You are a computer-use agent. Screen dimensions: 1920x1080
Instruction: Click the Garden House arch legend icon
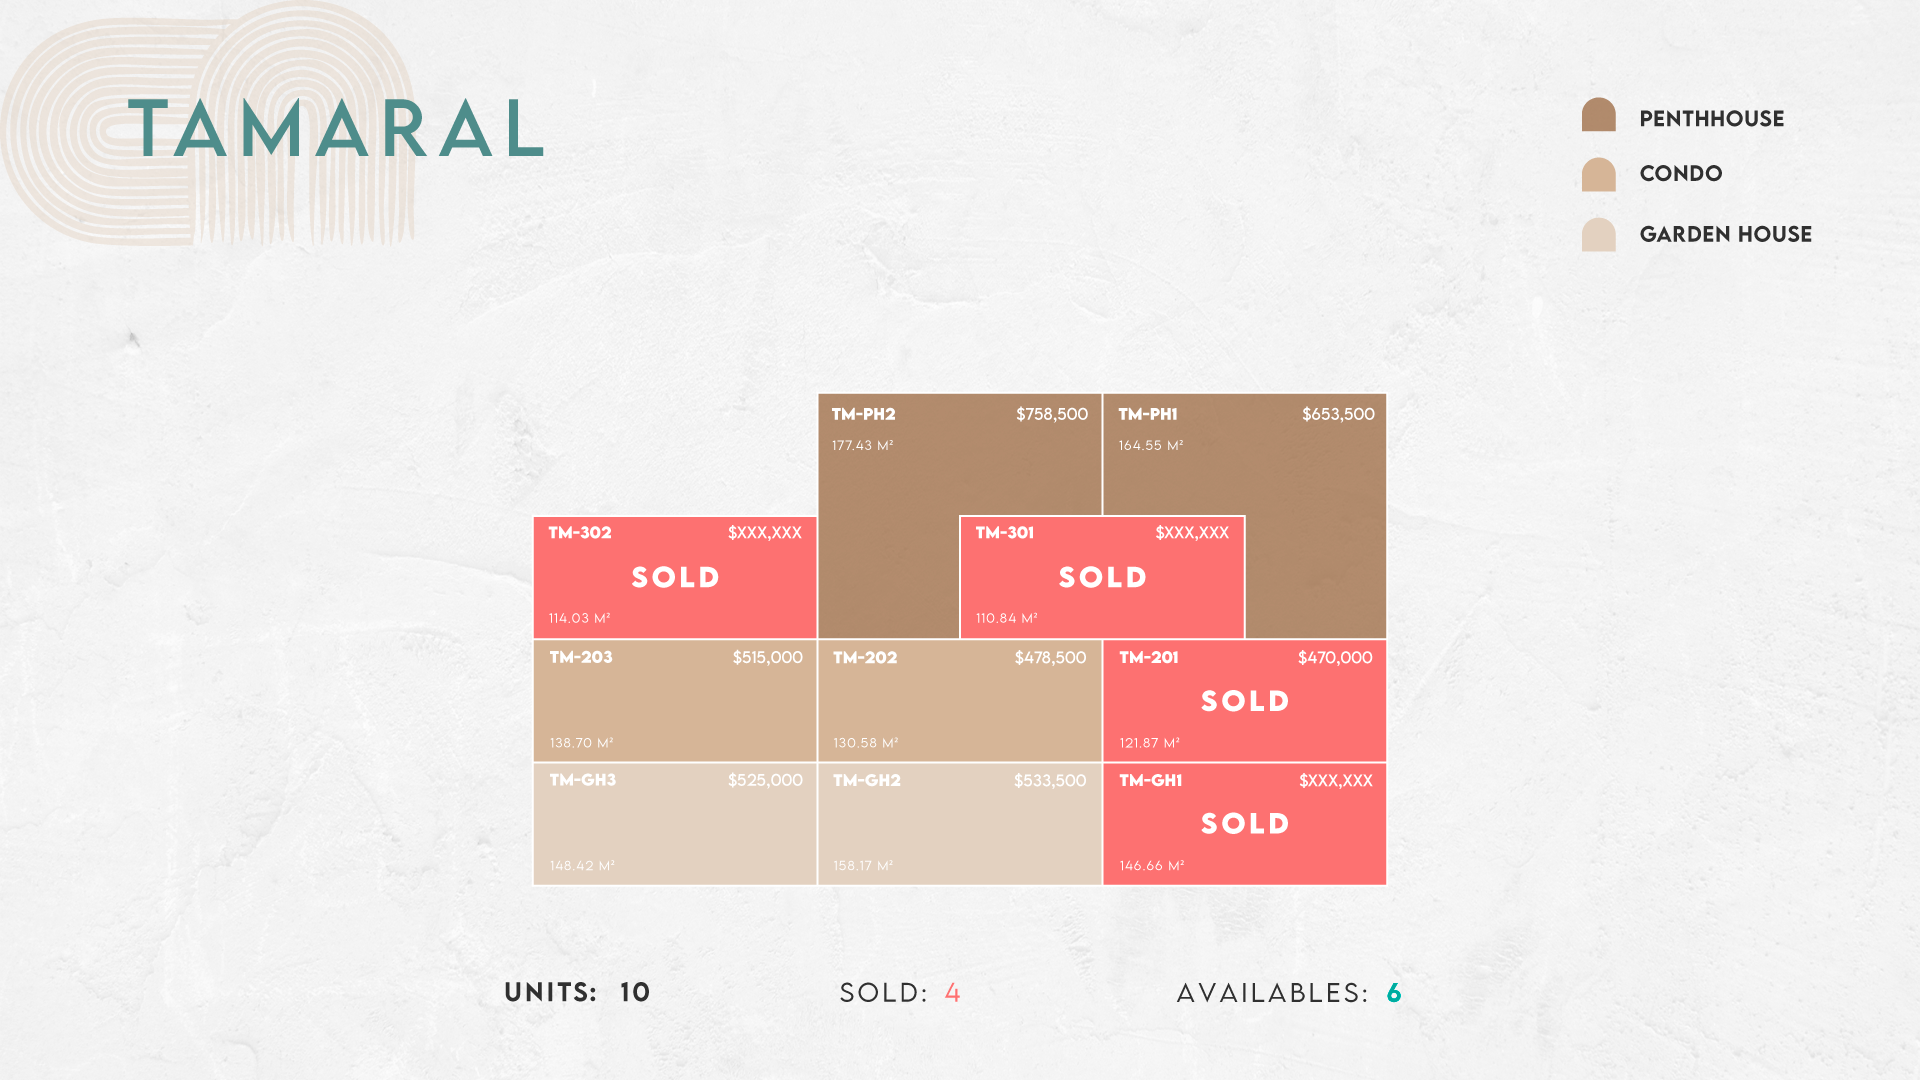pos(1598,234)
